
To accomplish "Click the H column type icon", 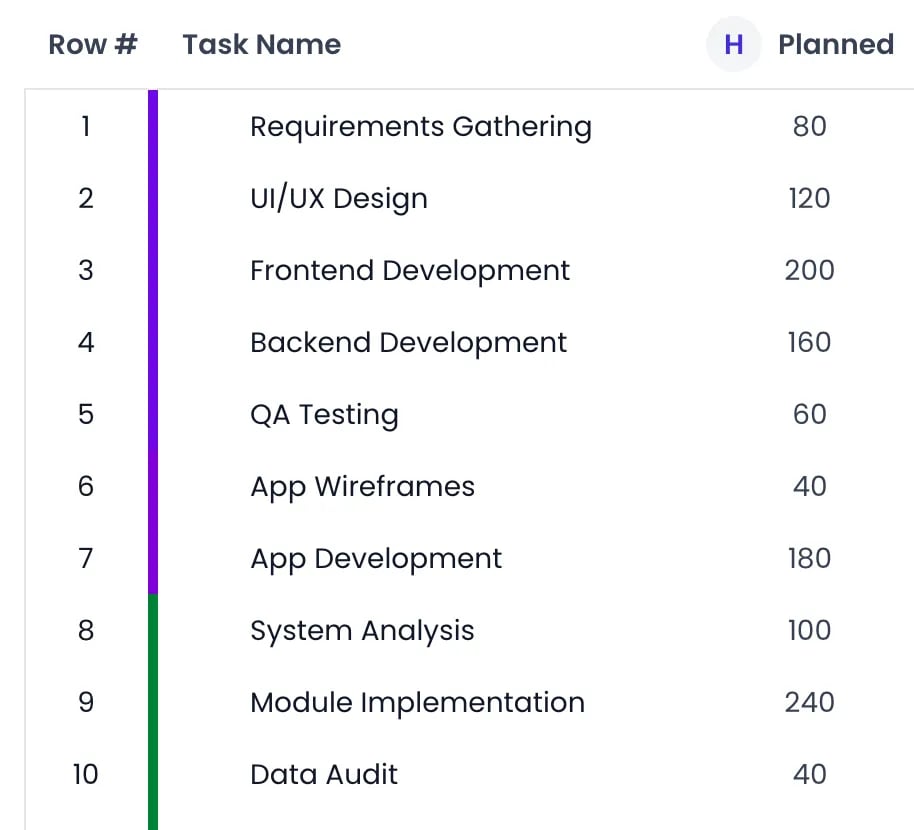I will pyautogui.click(x=733, y=44).
